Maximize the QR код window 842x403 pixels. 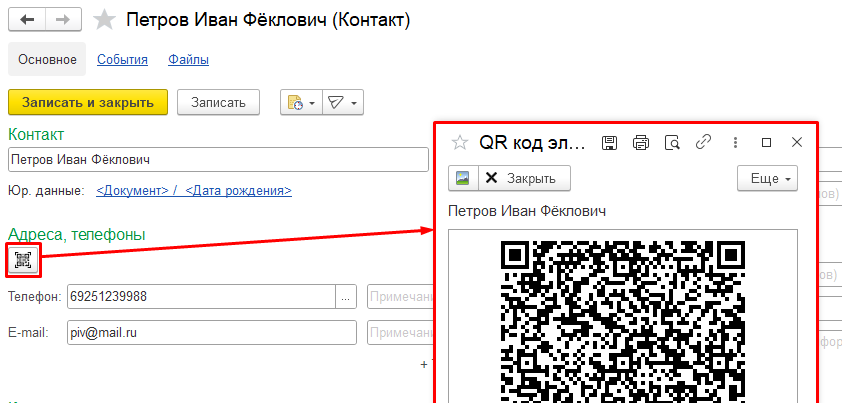click(767, 142)
